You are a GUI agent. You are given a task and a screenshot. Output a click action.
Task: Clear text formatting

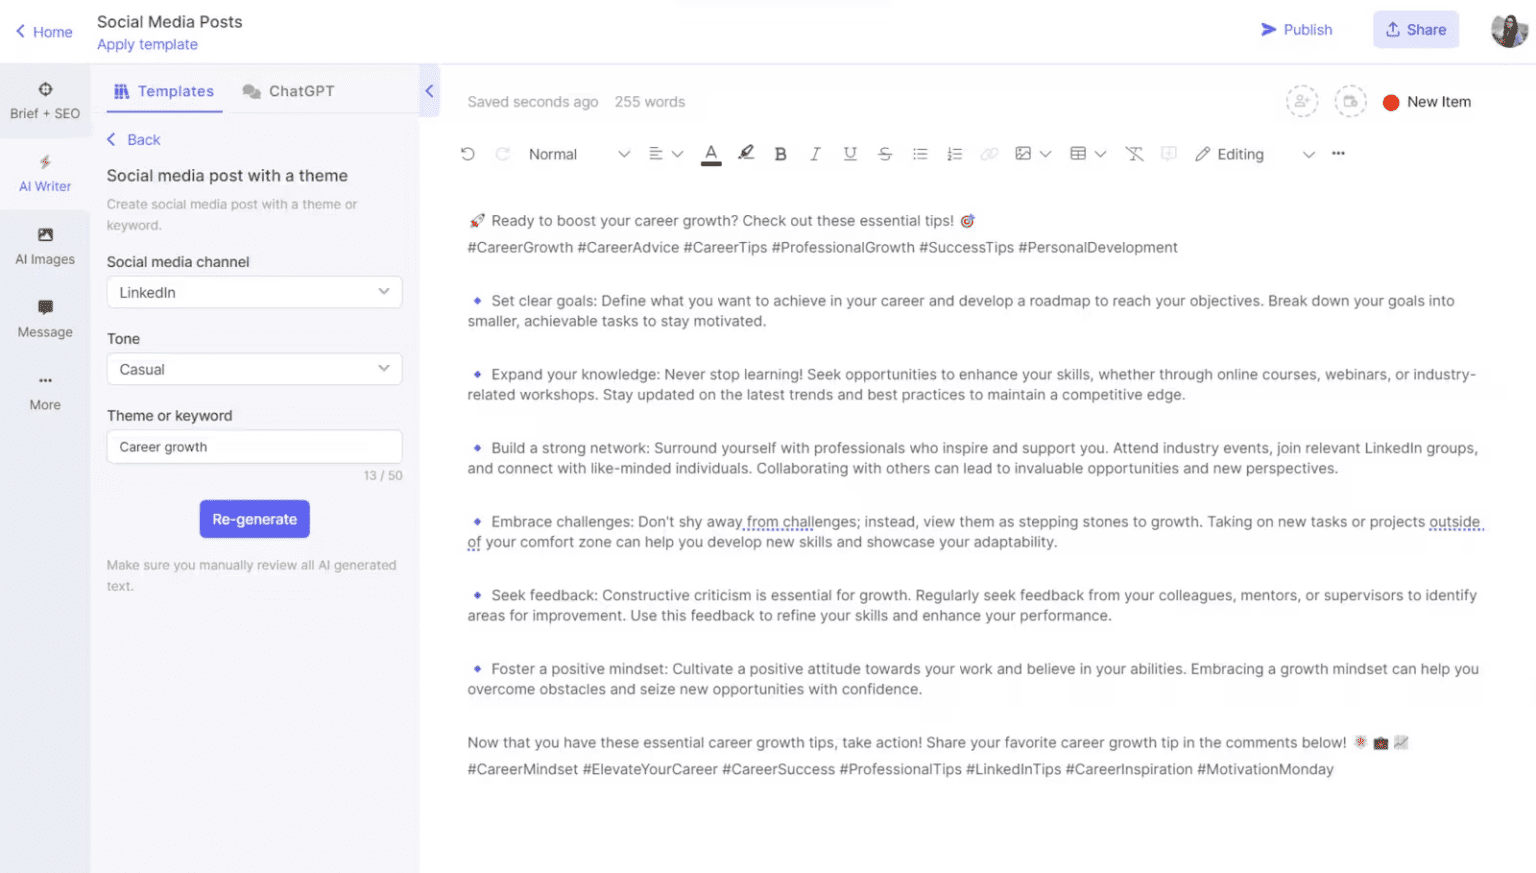pos(1133,153)
